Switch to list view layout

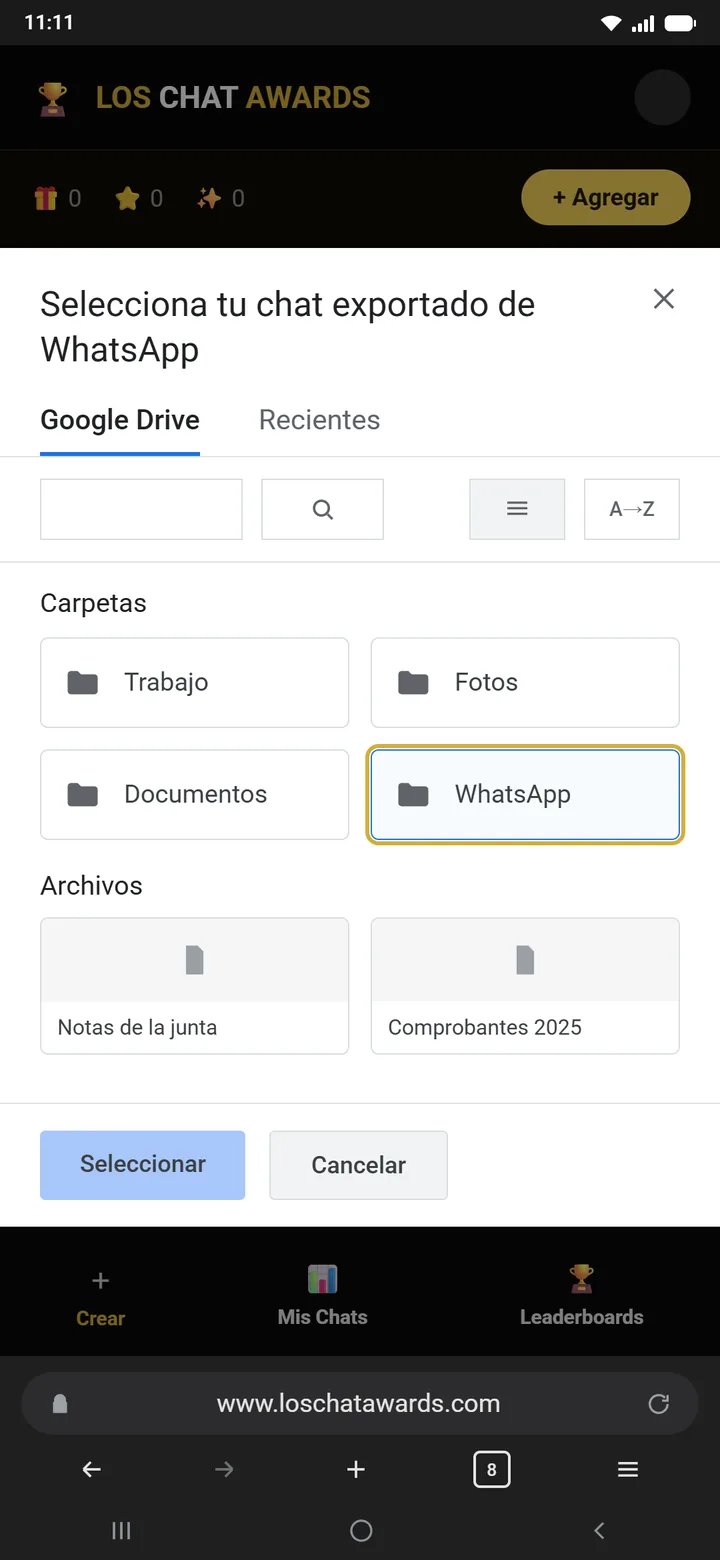tap(517, 509)
